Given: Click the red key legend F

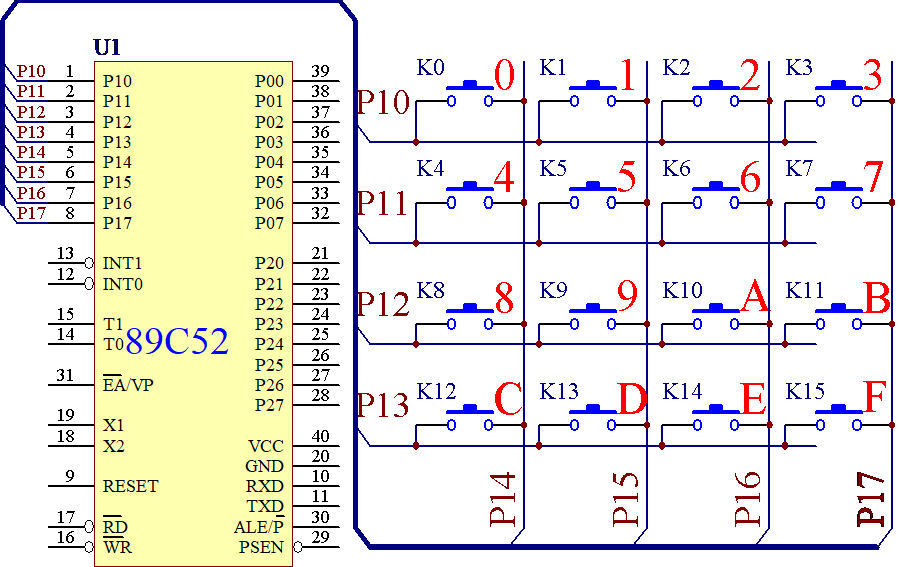Looking at the screenshot, I should 875,397.
